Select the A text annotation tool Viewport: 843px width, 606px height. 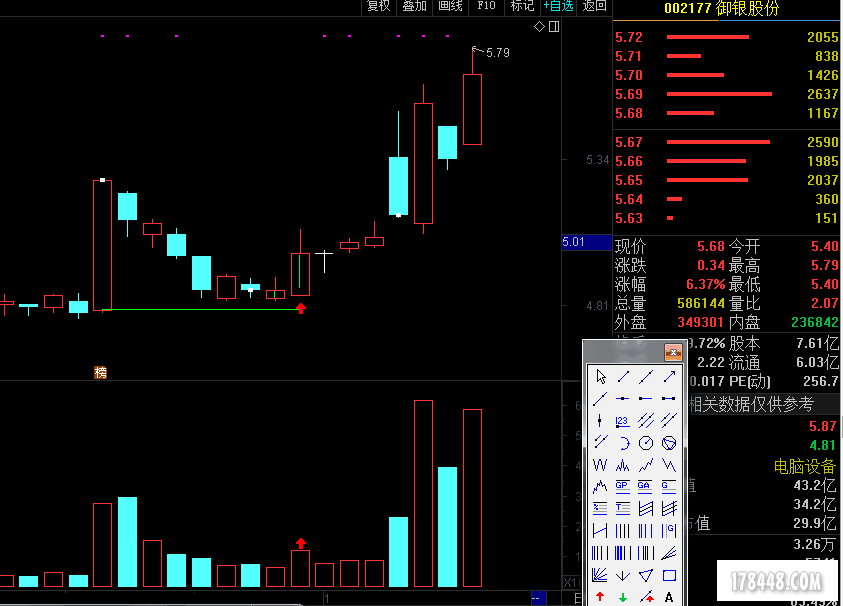pyautogui.click(x=669, y=597)
